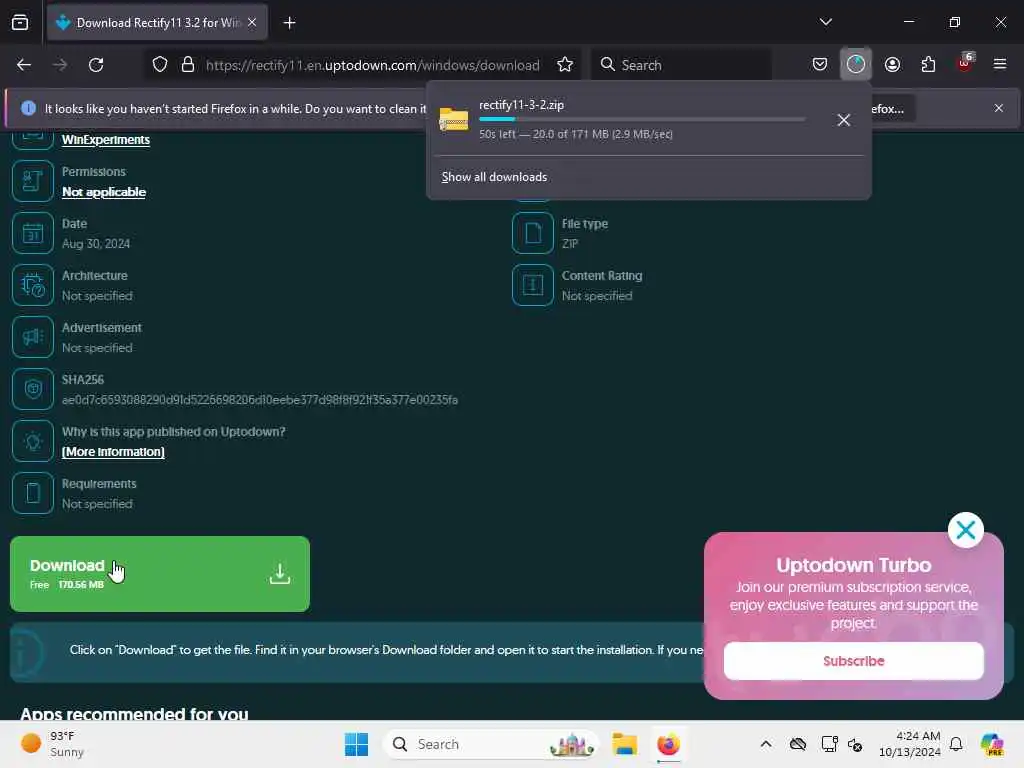Open the weather widget showing 93°F
This screenshot has height=768, width=1024.
(x=53, y=744)
